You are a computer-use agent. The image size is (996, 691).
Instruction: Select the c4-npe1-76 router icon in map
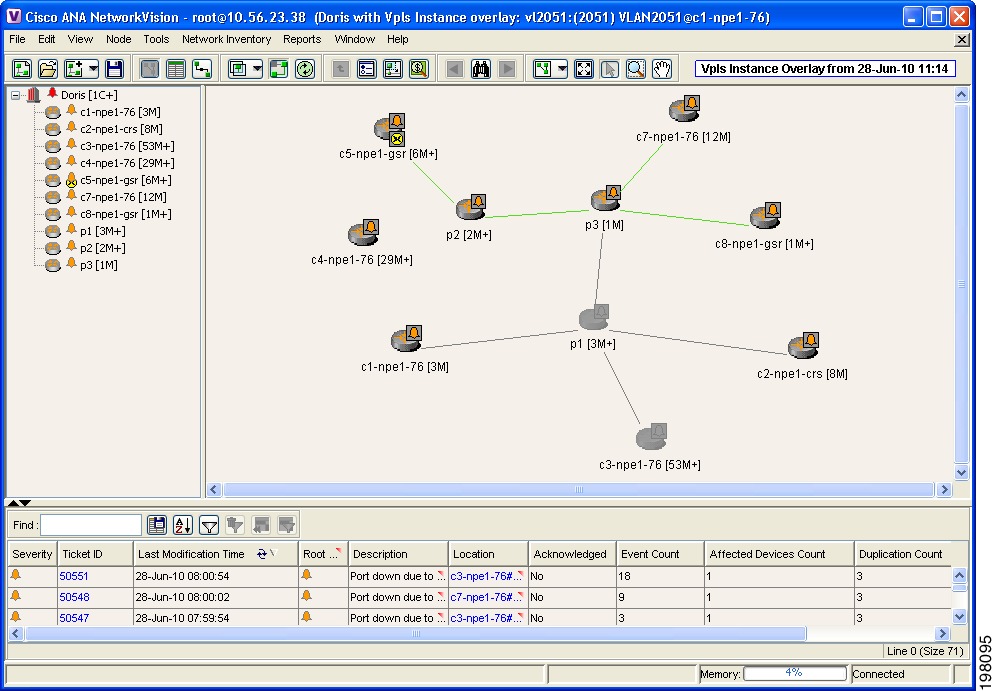pyautogui.click(x=363, y=232)
